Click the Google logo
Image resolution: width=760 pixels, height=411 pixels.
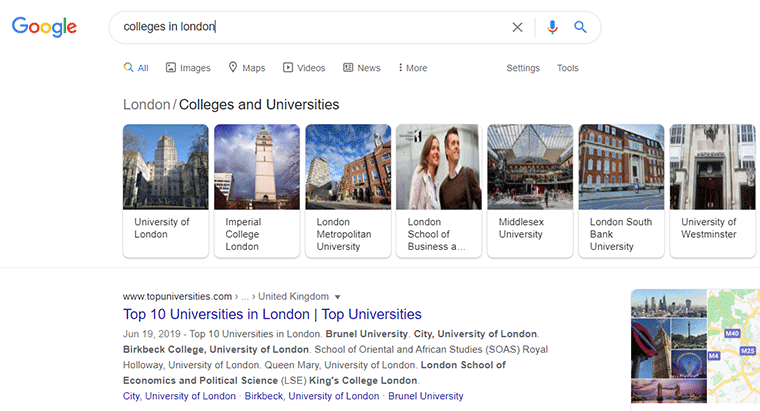(44, 27)
